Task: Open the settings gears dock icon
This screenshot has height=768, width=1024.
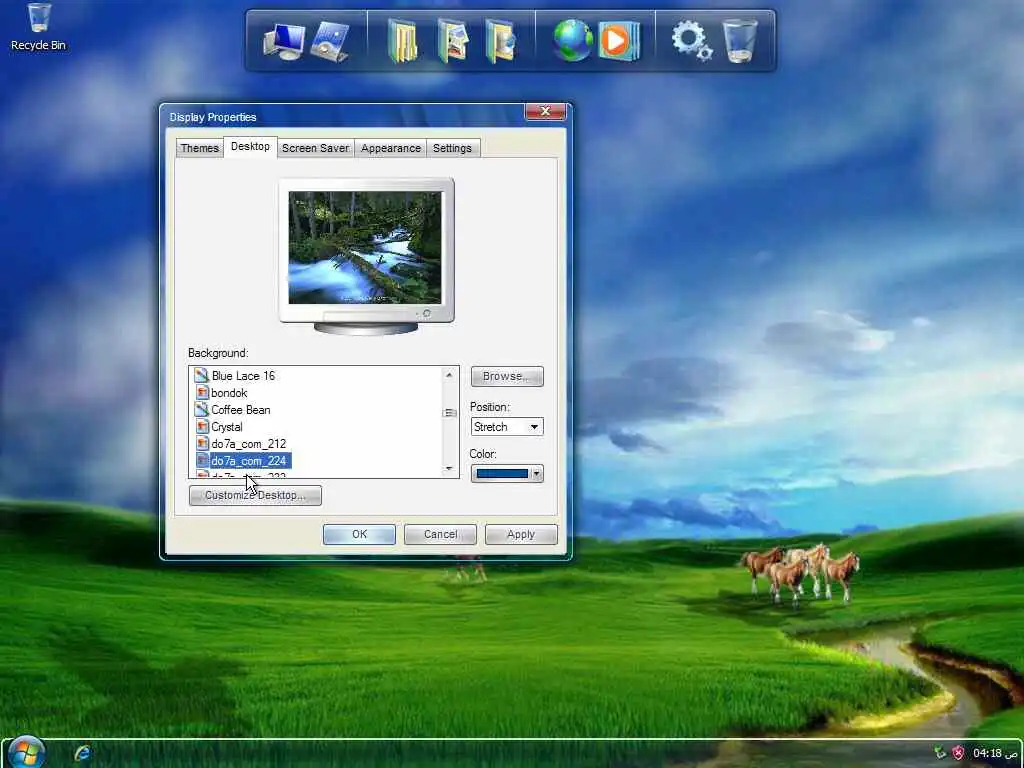Action: click(x=692, y=40)
